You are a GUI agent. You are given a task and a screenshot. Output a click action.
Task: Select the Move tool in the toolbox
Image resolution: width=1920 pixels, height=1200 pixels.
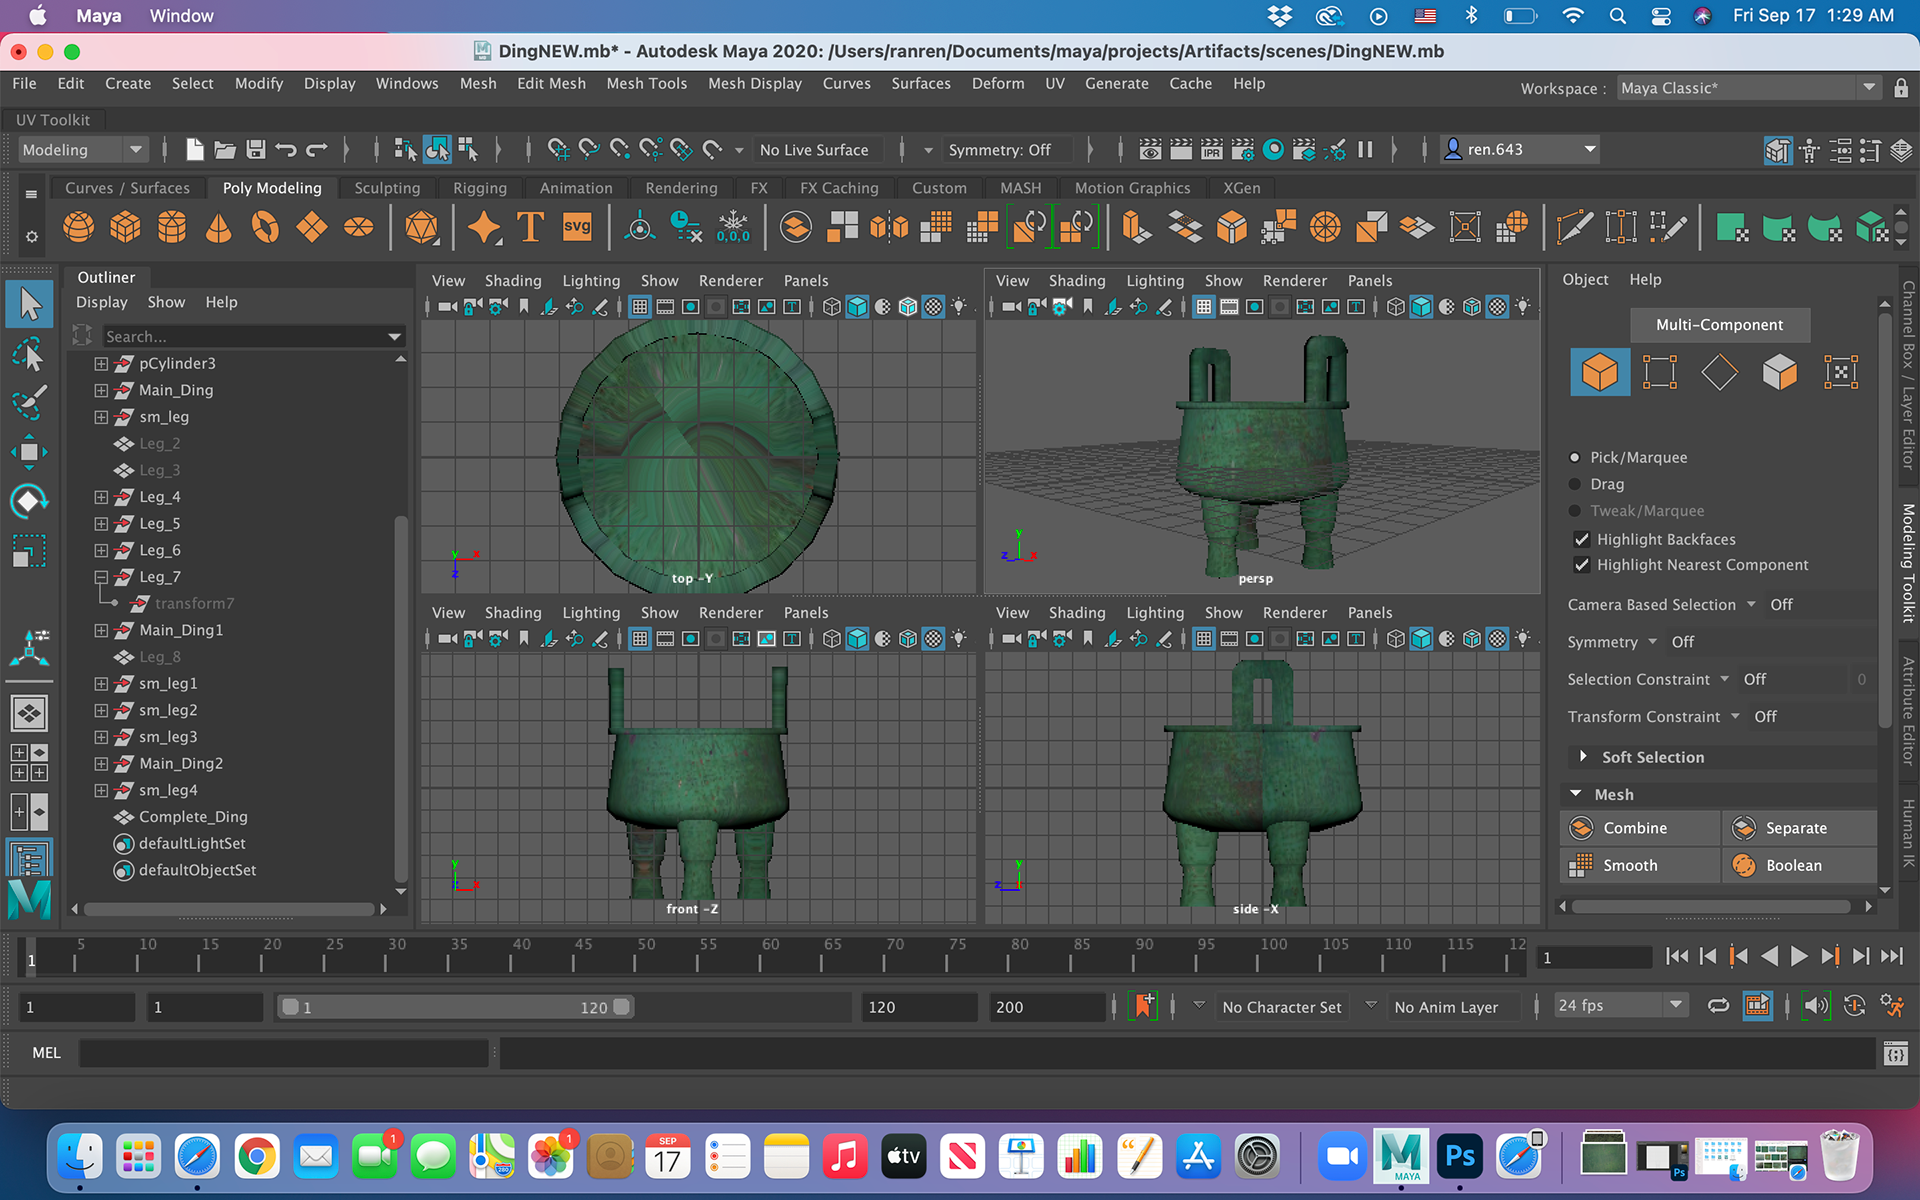pos(29,452)
